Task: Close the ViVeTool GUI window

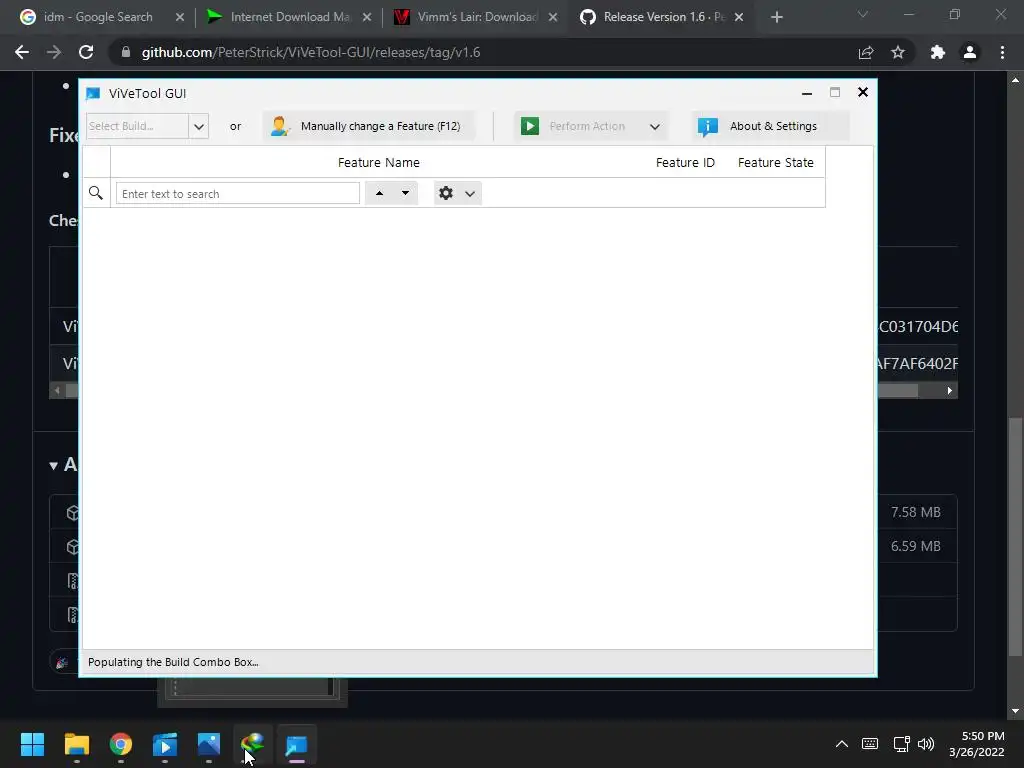Action: (863, 92)
